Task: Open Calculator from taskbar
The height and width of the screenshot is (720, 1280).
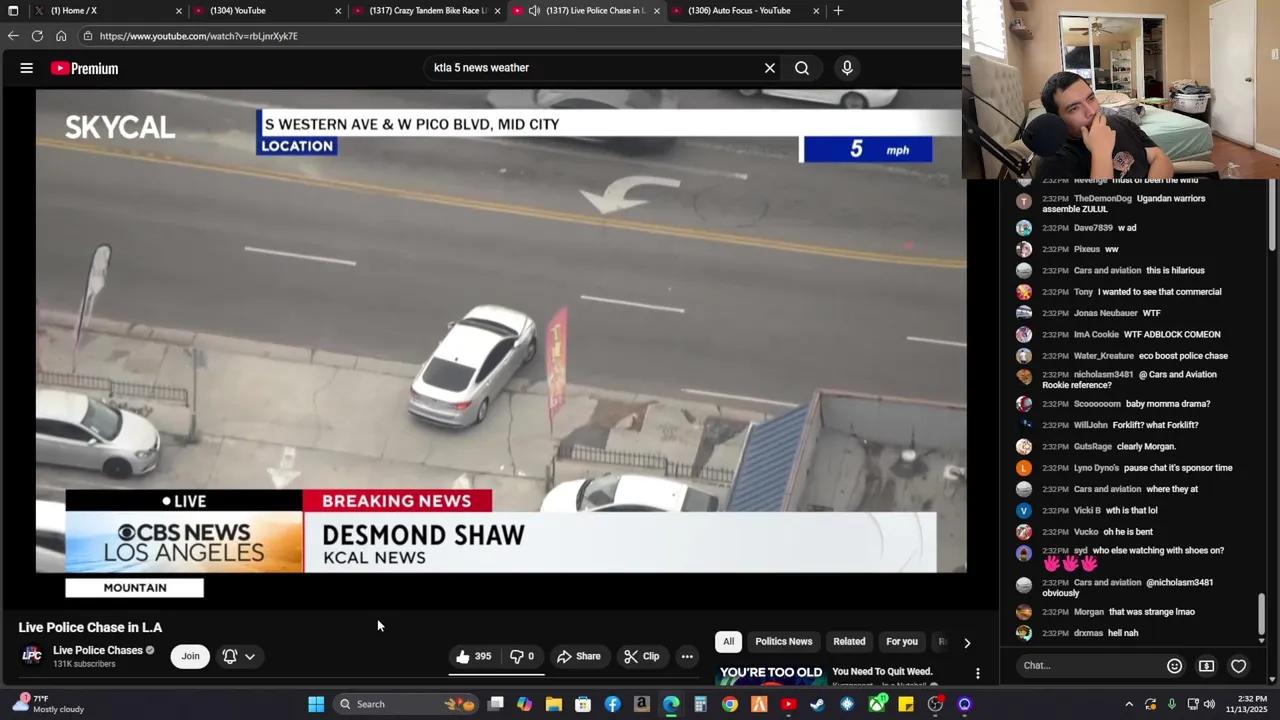Action: tap(701, 704)
